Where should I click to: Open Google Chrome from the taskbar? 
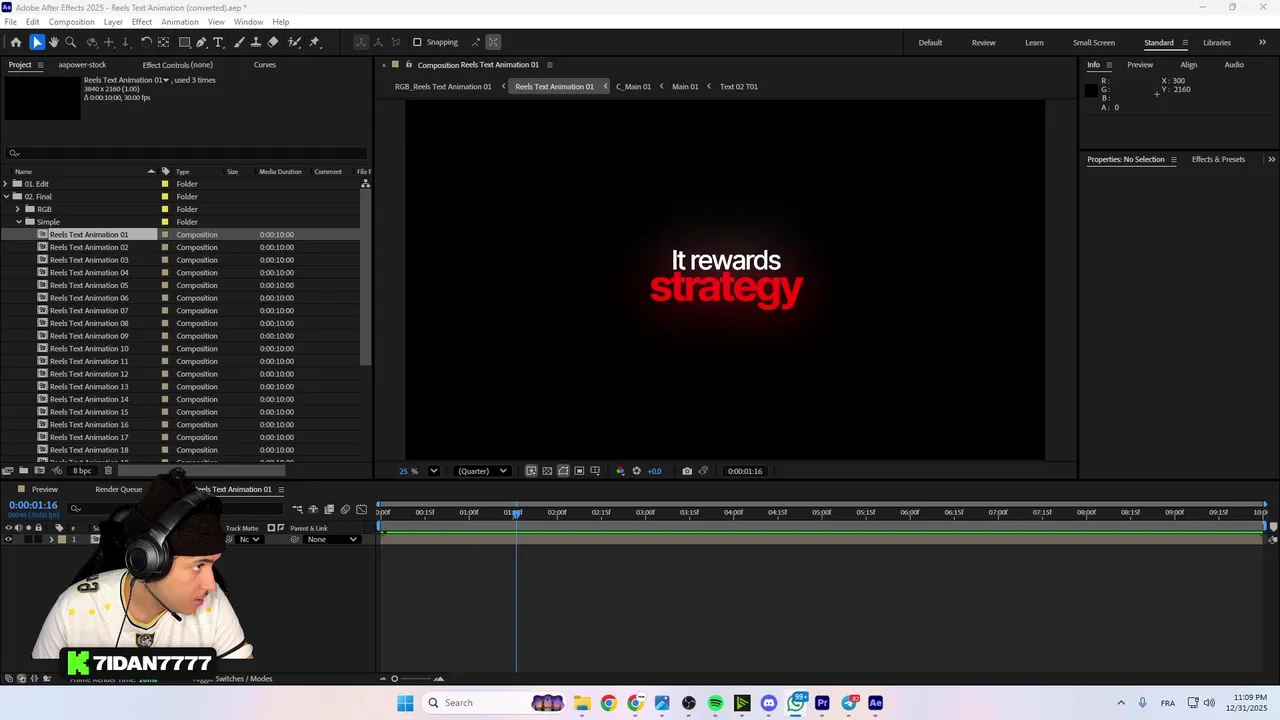[608, 703]
